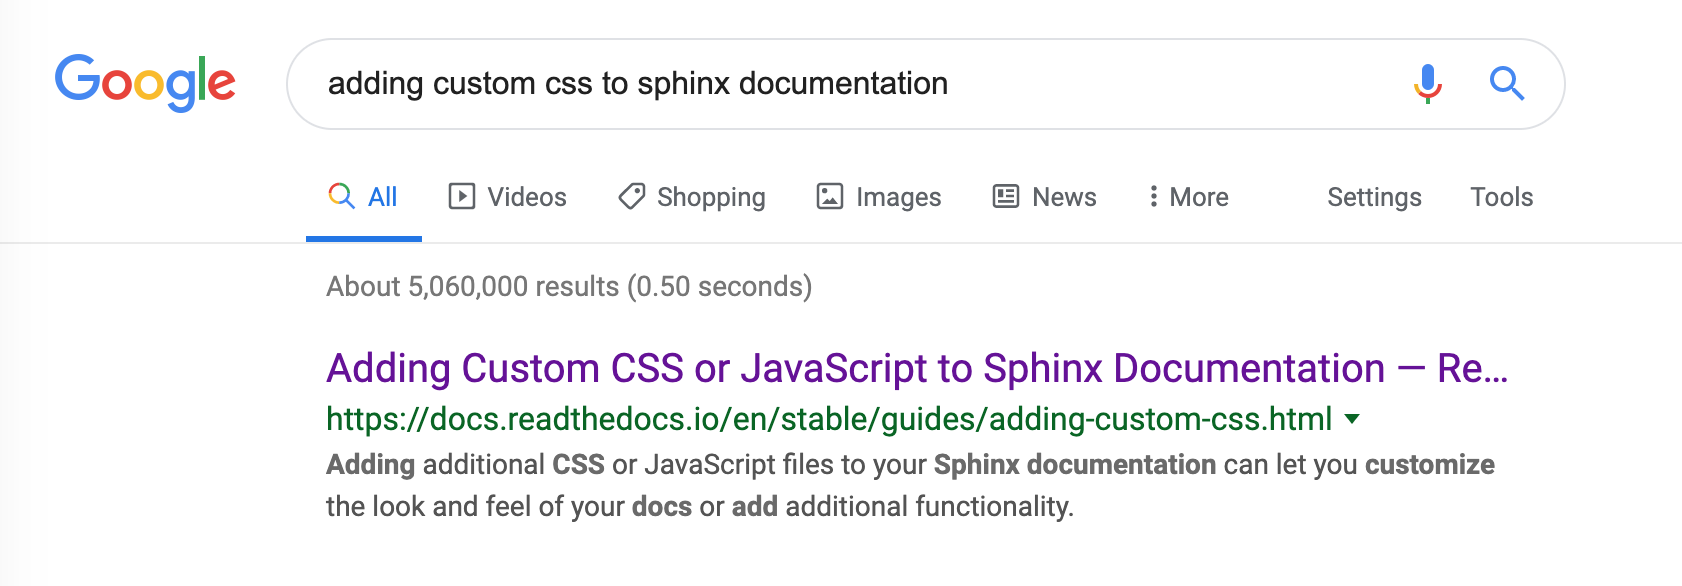Open the Read the Docs result link
Screen dimensions: 1682x586
[900, 369]
